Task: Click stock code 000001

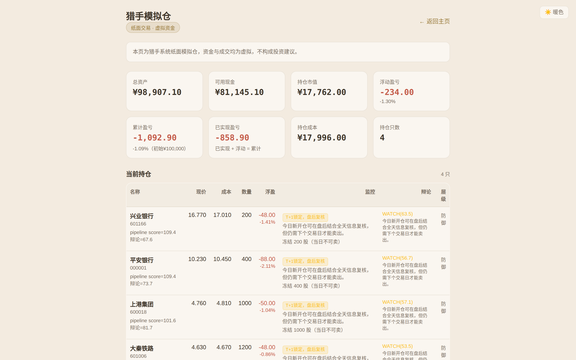Action: pyautogui.click(x=138, y=268)
